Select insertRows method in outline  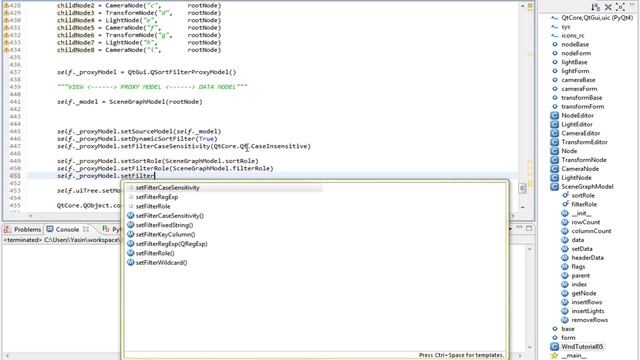tap(587, 302)
